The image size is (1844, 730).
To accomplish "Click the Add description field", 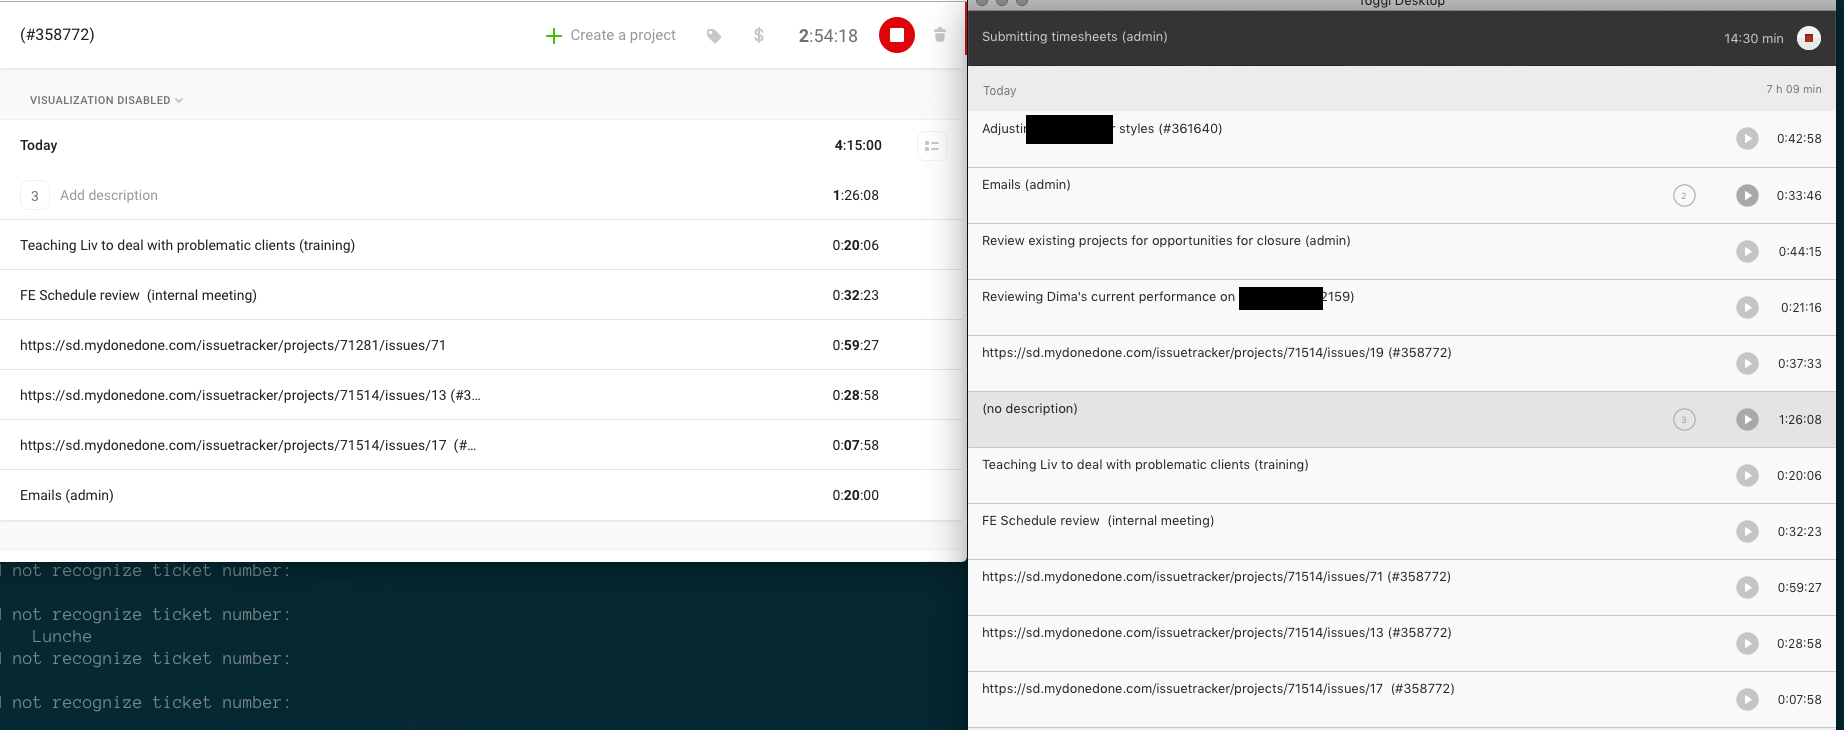I will click(109, 195).
